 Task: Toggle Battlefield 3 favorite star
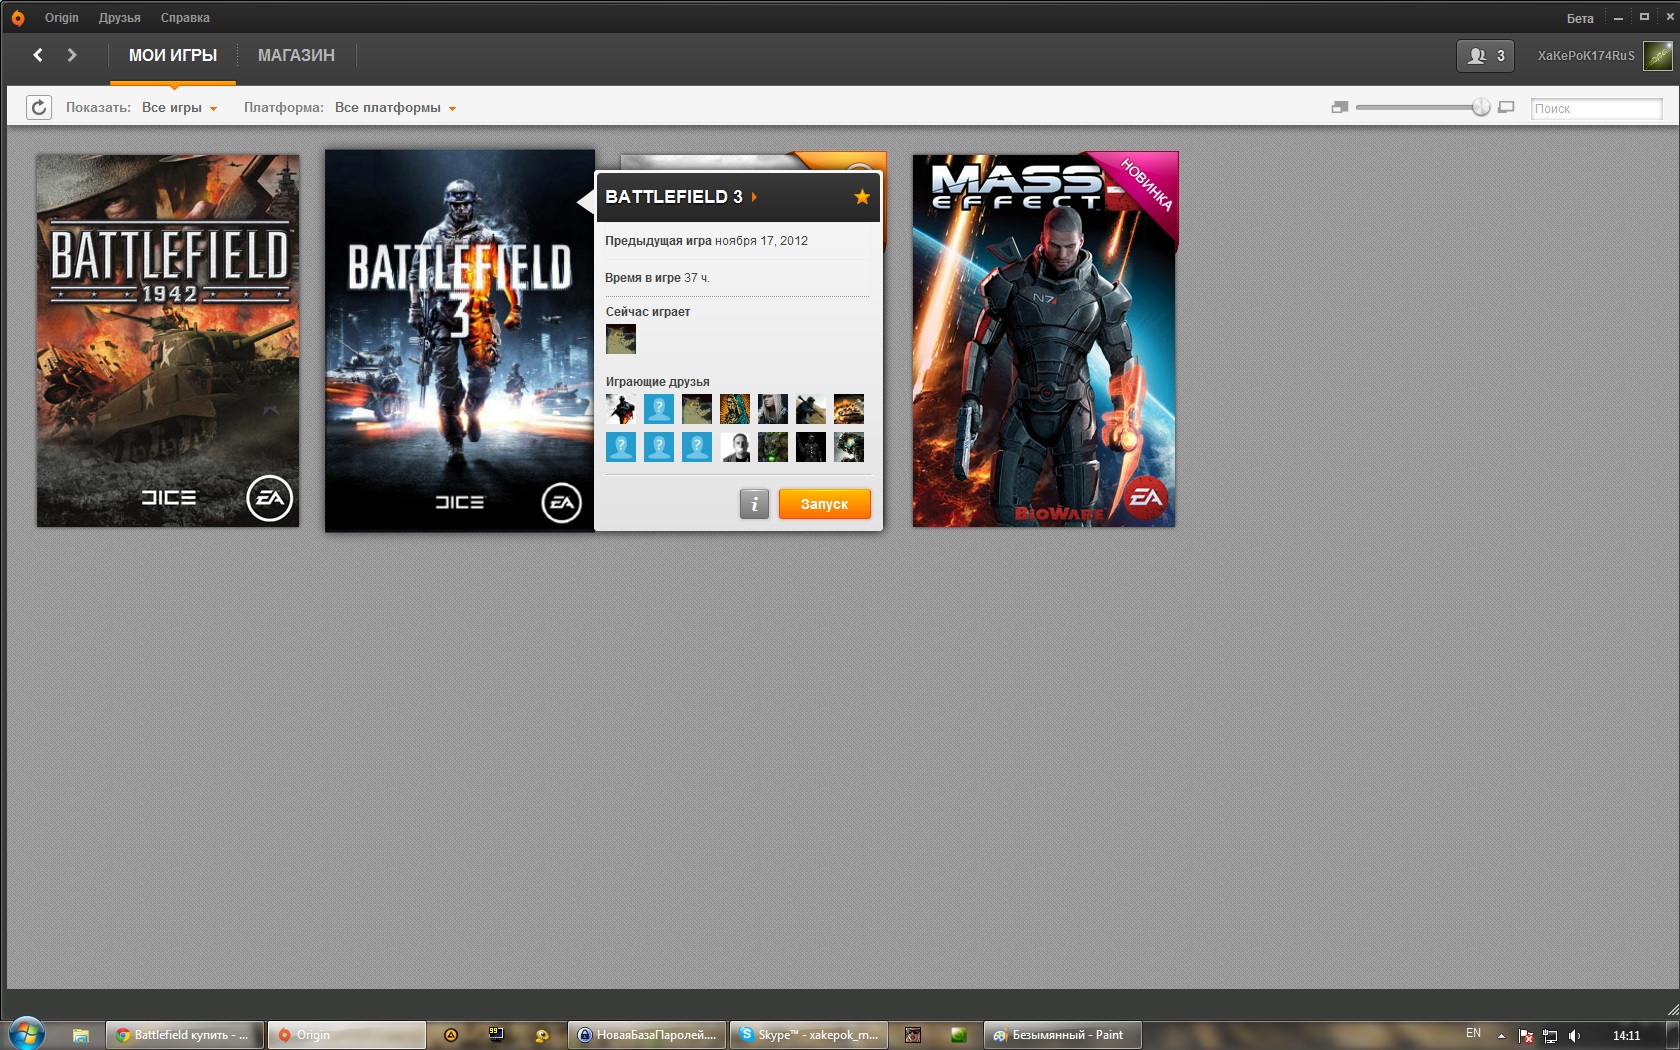click(862, 197)
